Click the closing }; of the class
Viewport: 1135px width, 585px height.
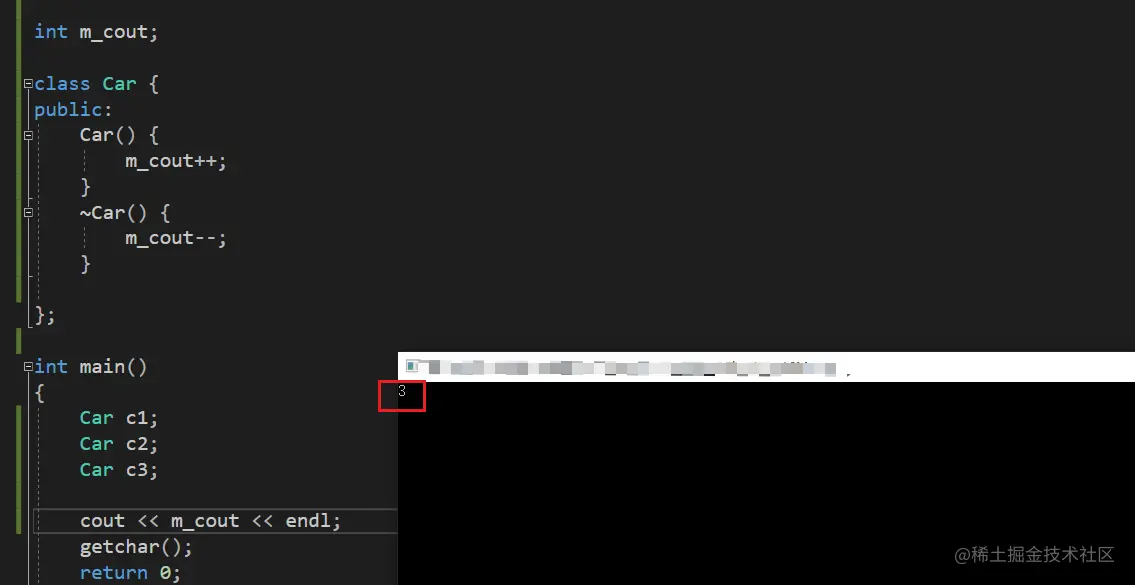coord(45,316)
